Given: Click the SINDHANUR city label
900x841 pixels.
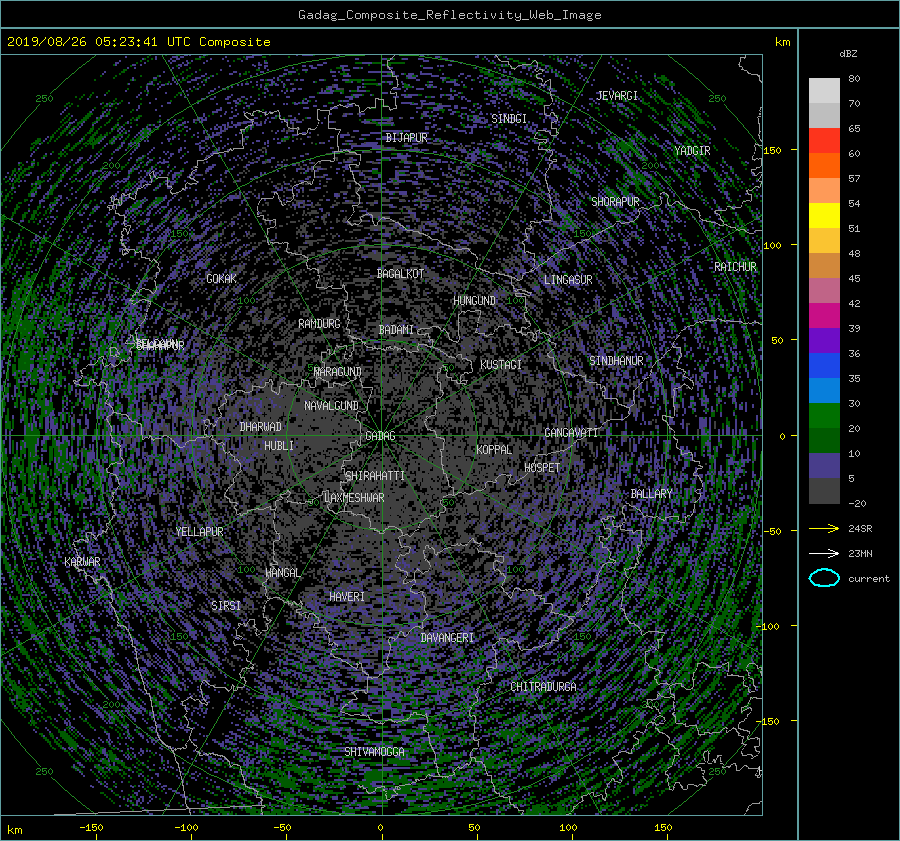Looking at the screenshot, I should tap(616, 361).
